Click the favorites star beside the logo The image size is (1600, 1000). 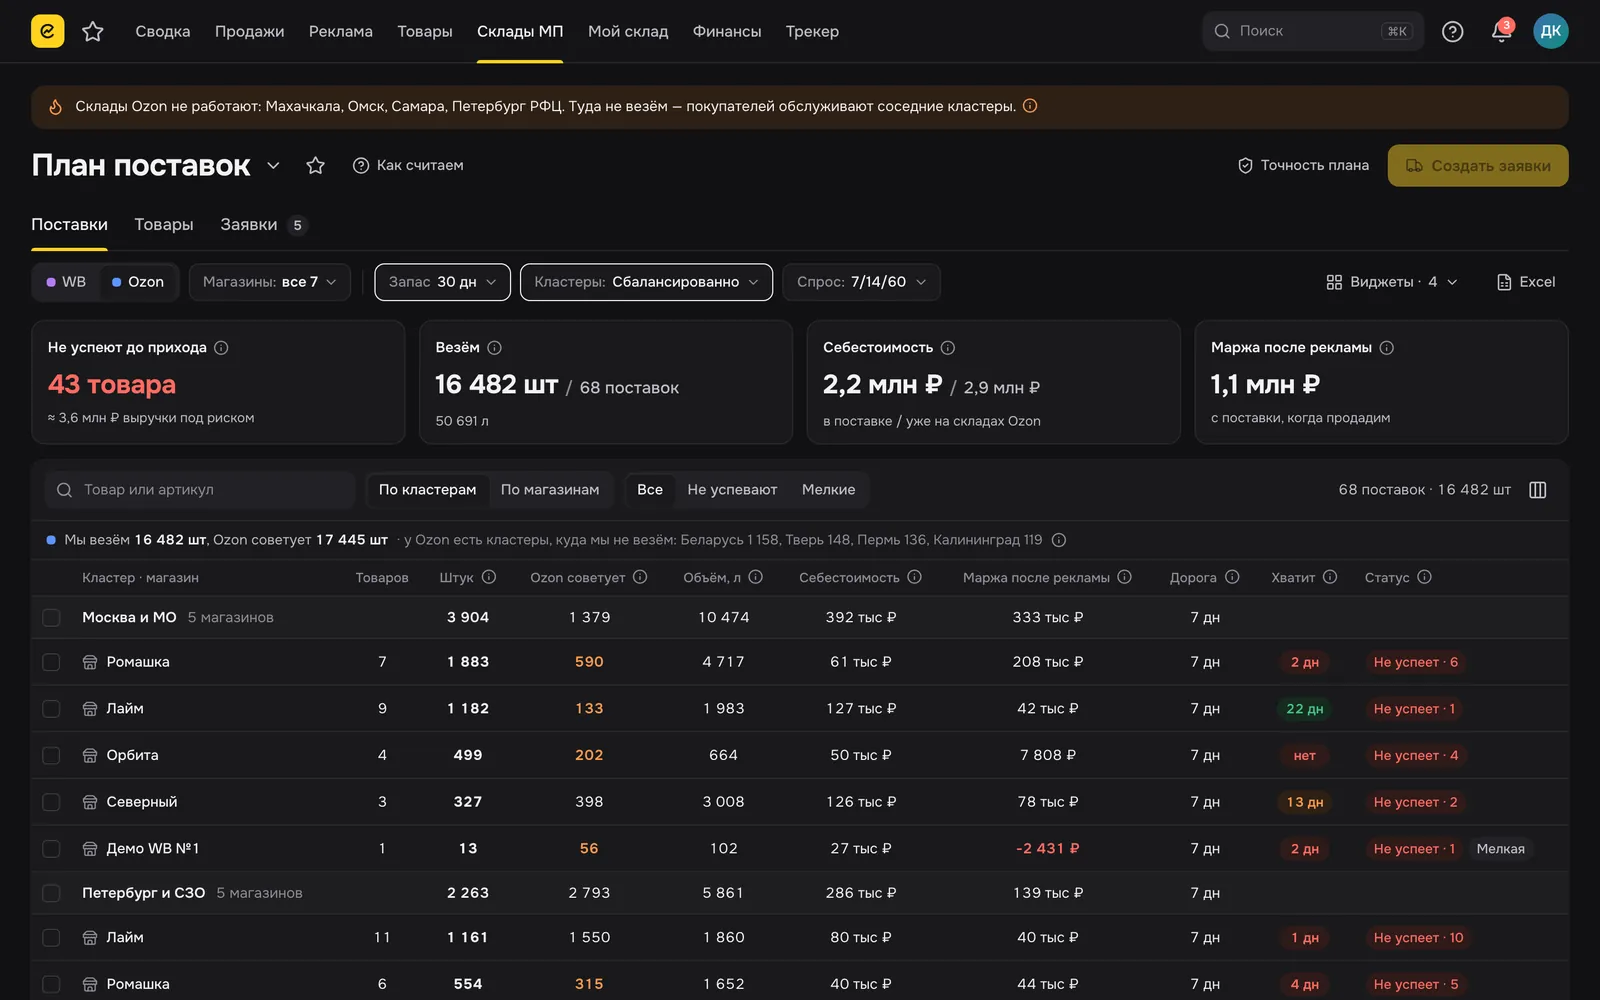(x=93, y=31)
